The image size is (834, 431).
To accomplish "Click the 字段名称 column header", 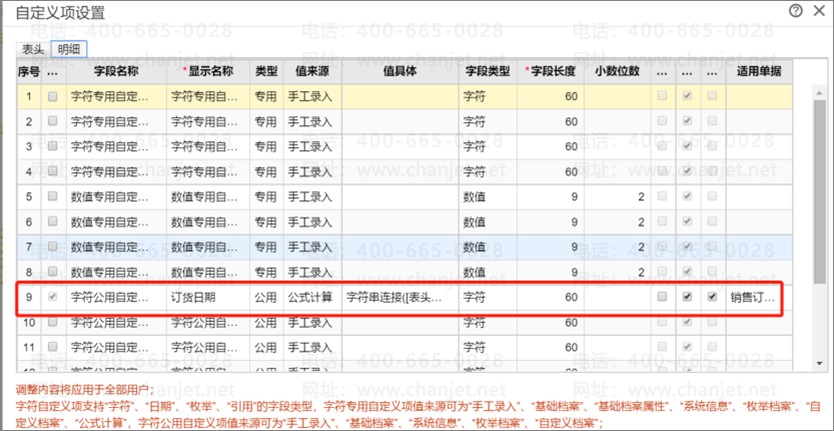I will tap(116, 71).
